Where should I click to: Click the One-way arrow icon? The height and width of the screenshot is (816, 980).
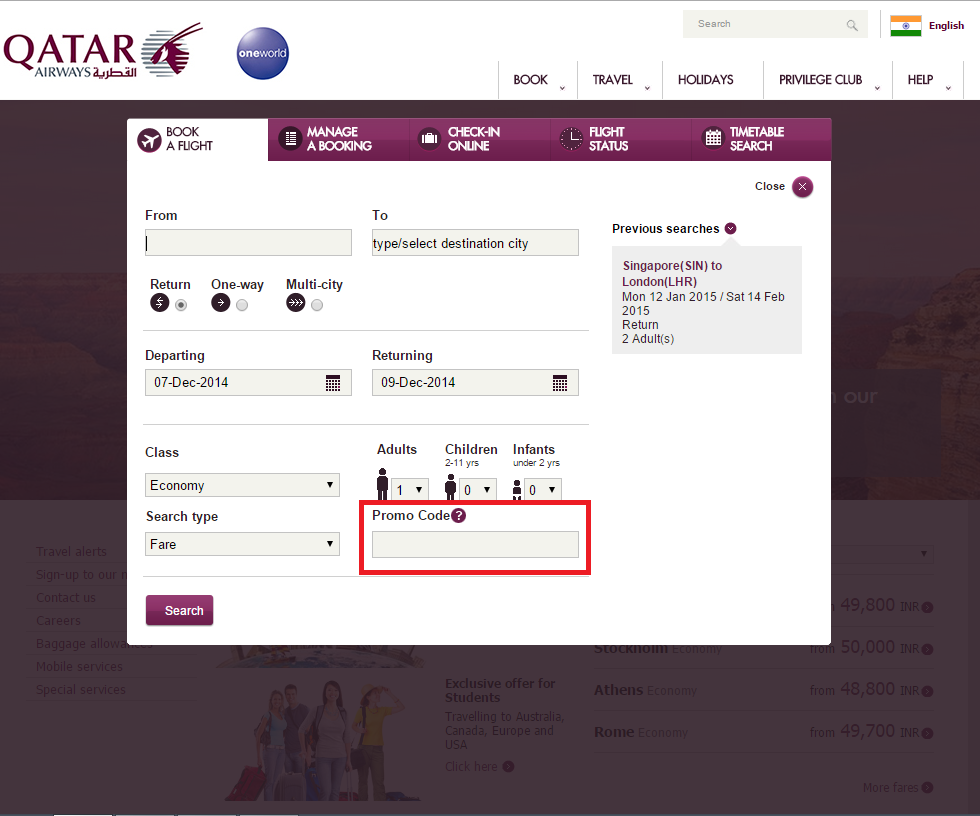pos(221,303)
